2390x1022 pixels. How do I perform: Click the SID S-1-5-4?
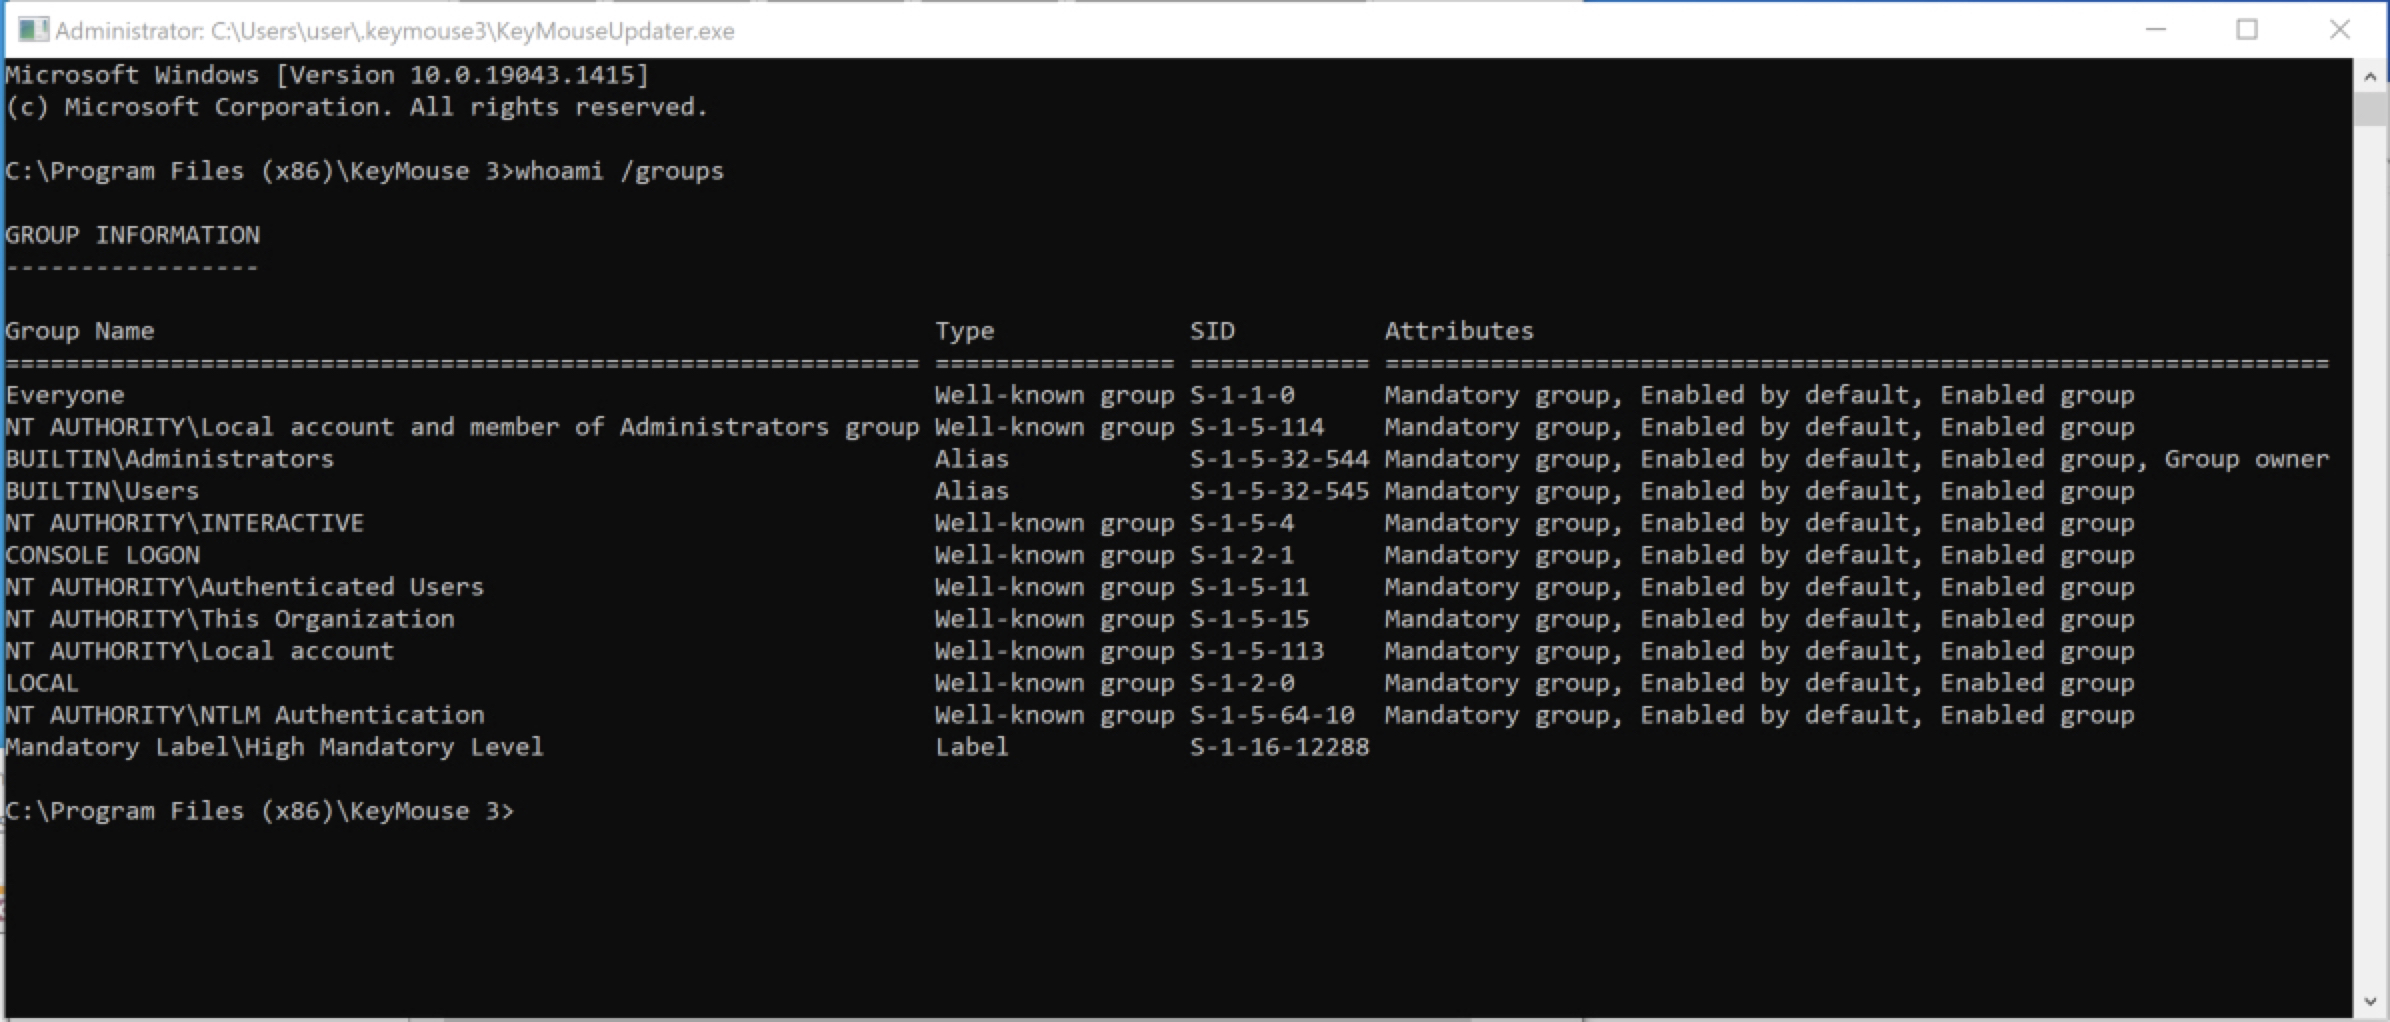coord(1242,523)
